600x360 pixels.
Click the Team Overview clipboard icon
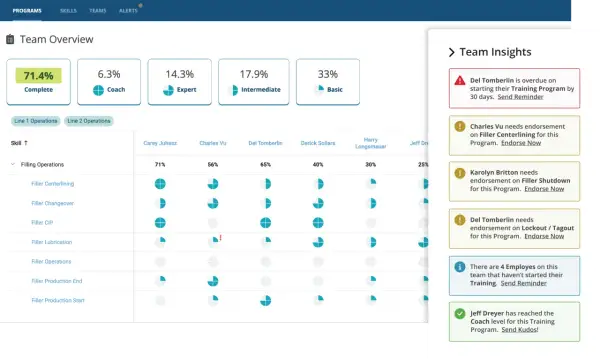coord(10,39)
